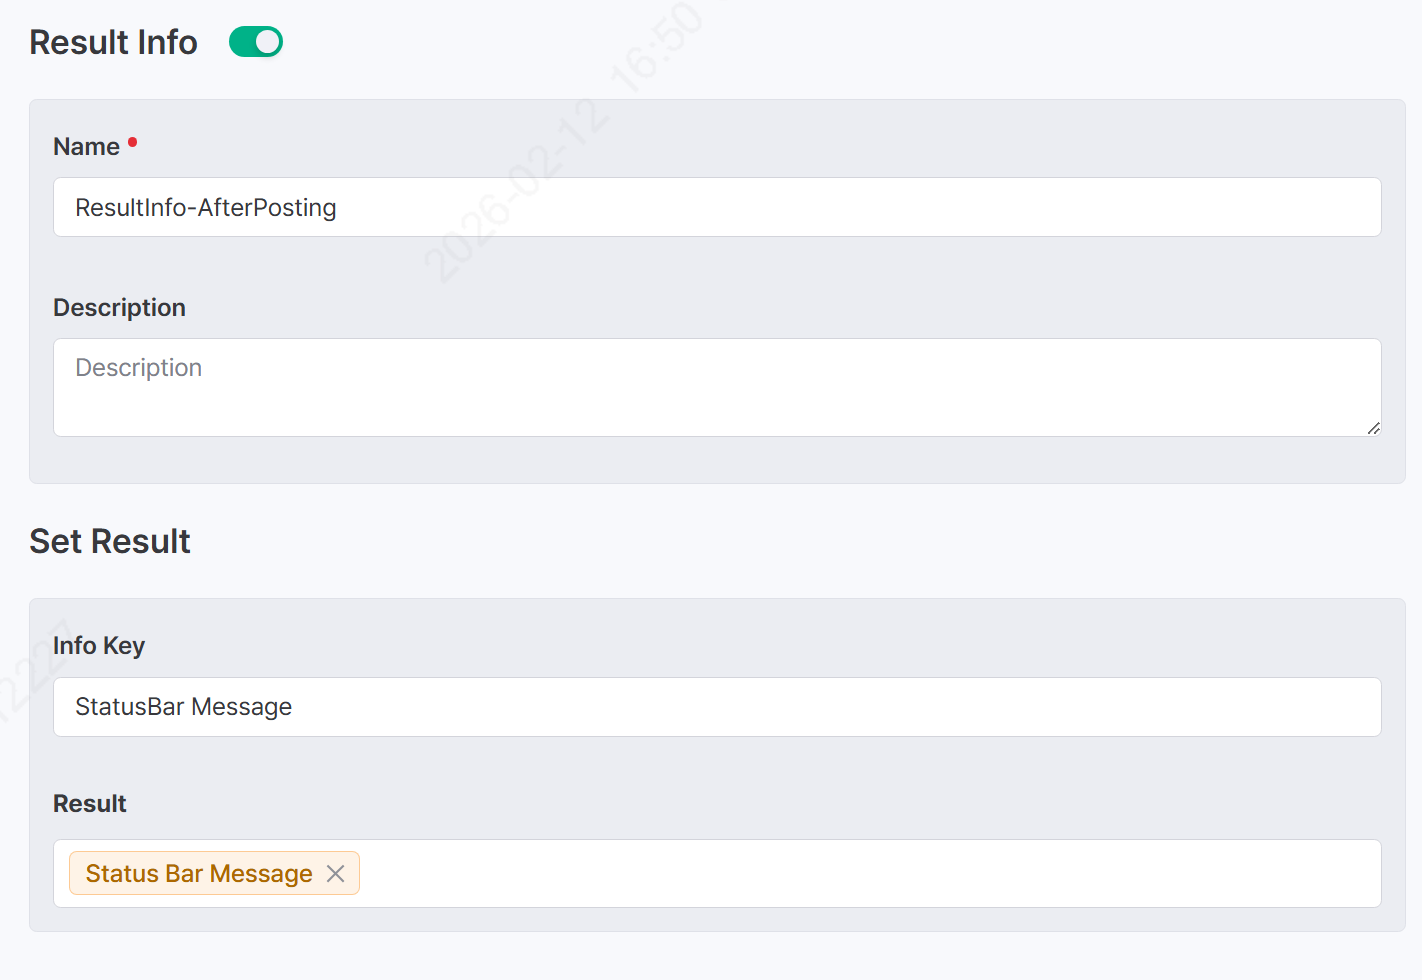Focus the Name field containing ResultInfo-AfterPosting
Image resolution: width=1422 pixels, height=980 pixels.
[x=716, y=207]
